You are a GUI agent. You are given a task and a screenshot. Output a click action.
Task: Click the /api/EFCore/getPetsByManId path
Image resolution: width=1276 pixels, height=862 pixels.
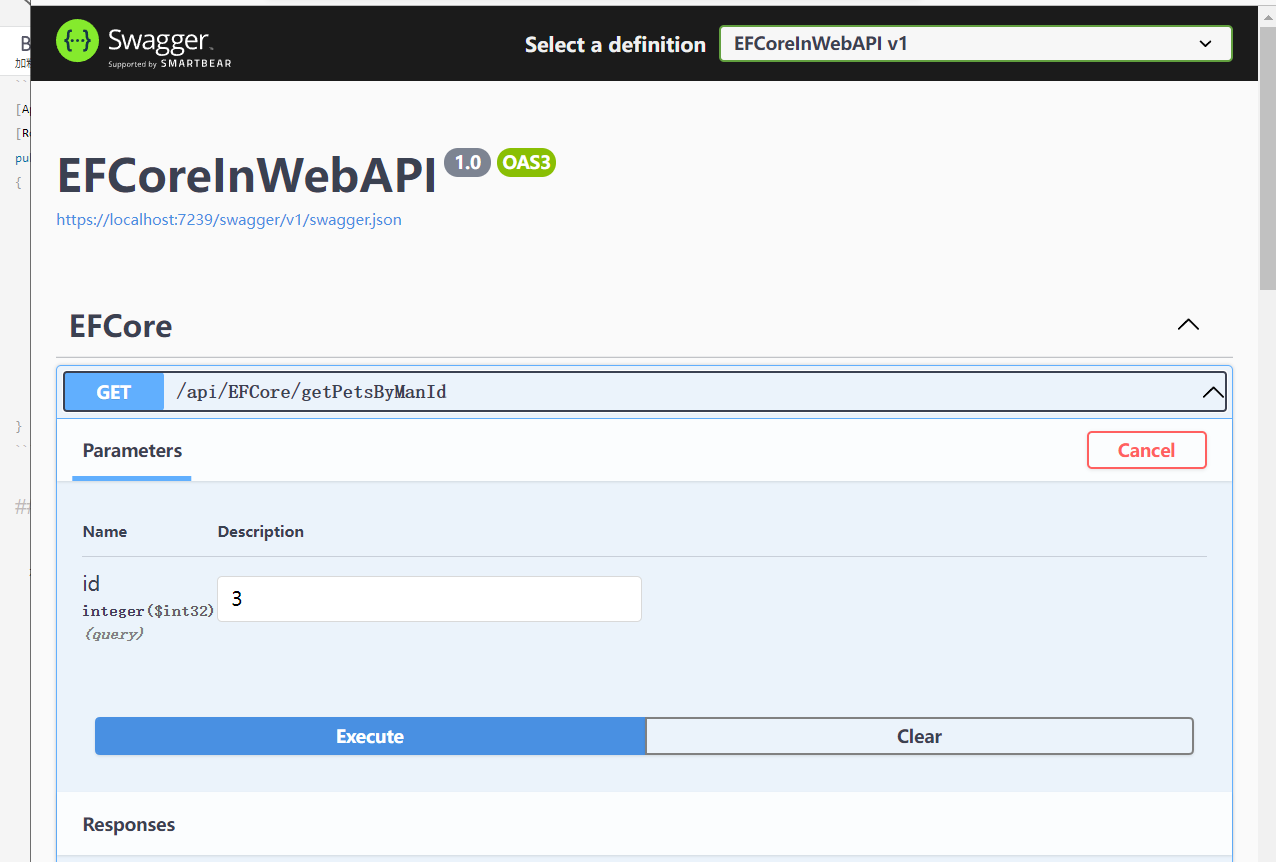pos(311,392)
